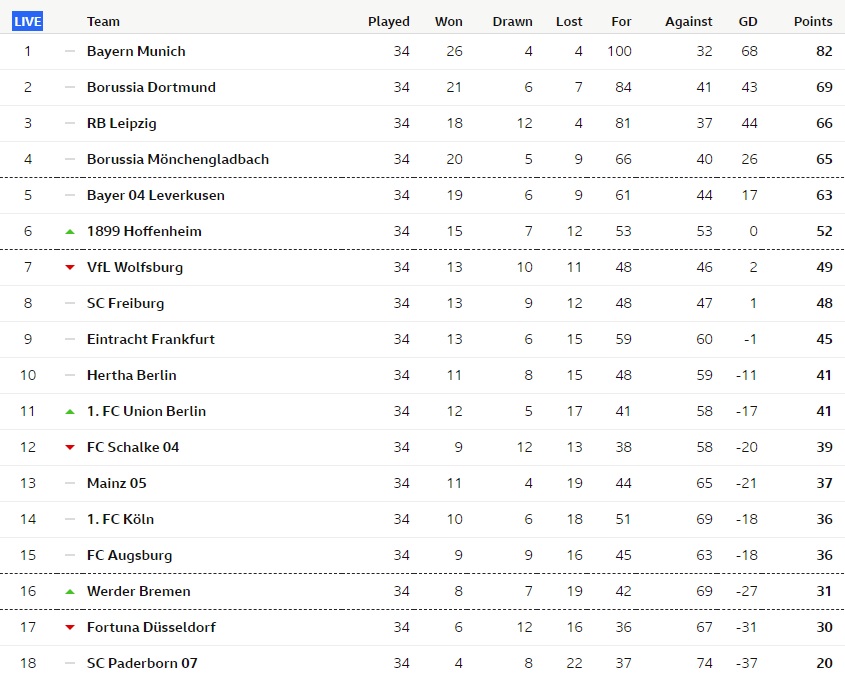Open the RB Leipzig team link
This screenshot has width=845, height=678.
pos(122,123)
